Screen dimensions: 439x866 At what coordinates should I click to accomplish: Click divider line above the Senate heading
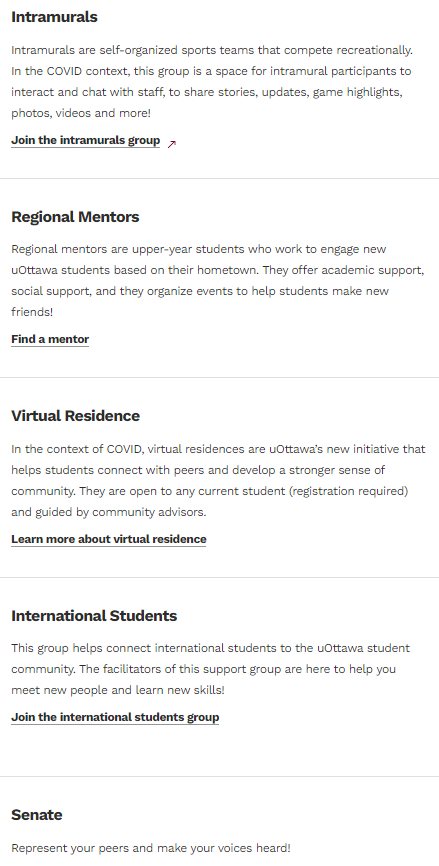219,777
